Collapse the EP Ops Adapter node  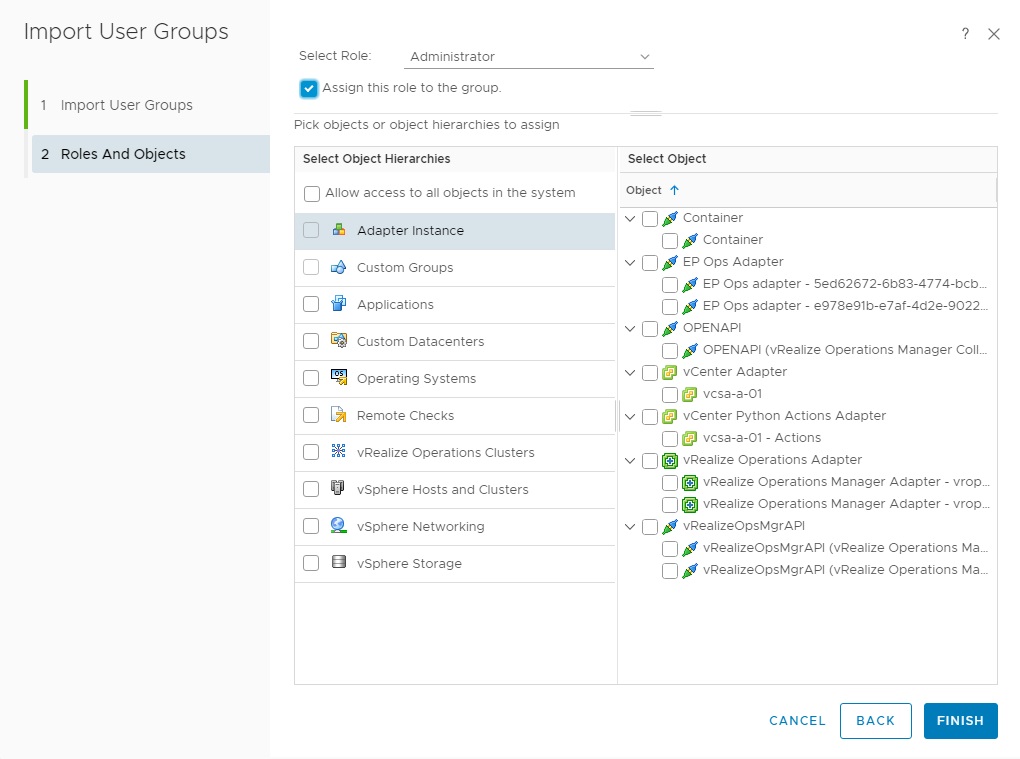(x=630, y=263)
